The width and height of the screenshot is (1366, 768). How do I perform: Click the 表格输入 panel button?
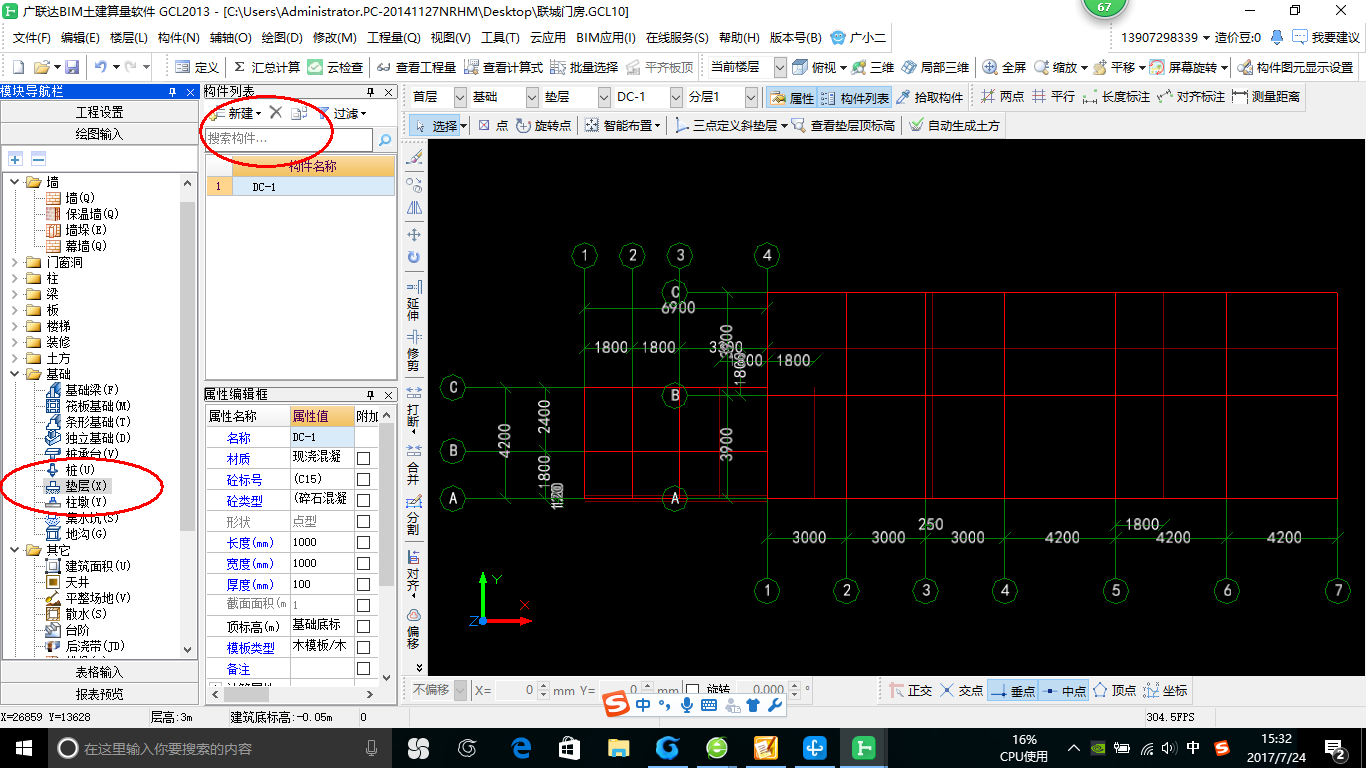click(x=99, y=672)
